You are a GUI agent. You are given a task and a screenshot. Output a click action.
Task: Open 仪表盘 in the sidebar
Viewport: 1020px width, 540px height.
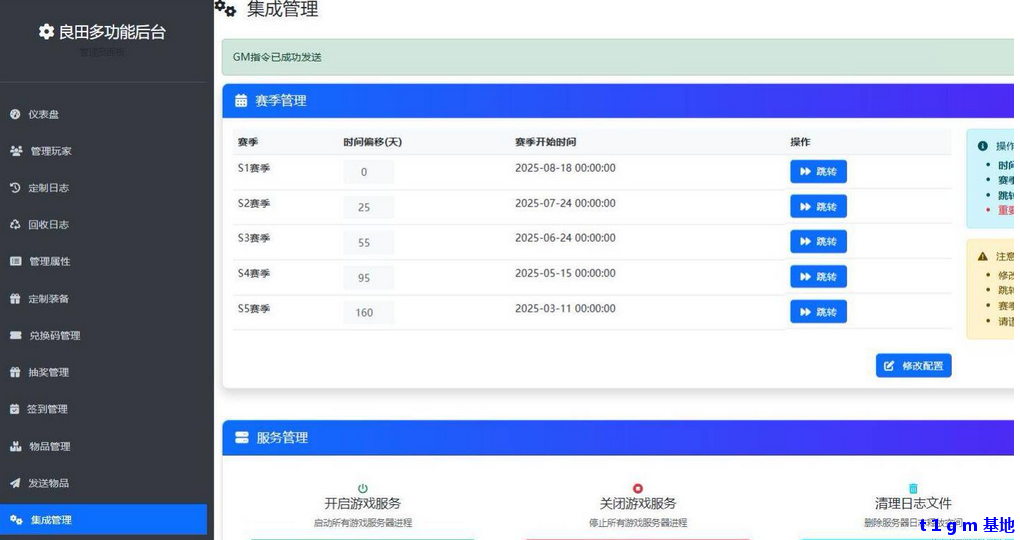(x=103, y=114)
